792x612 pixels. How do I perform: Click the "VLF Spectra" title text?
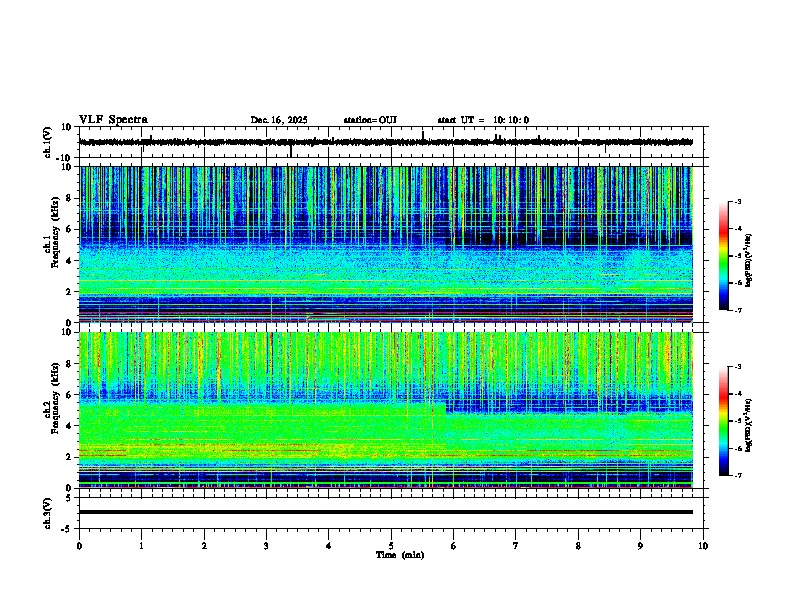click(x=113, y=120)
